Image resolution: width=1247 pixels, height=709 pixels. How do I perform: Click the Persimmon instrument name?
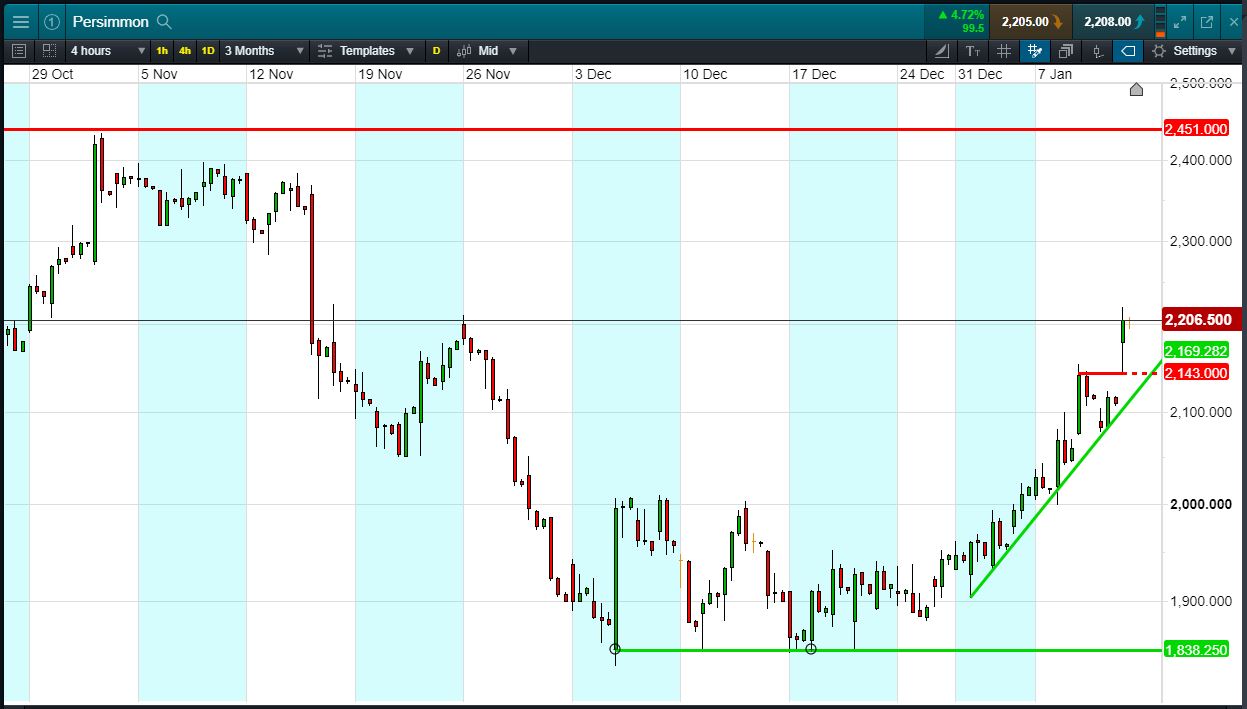click(x=110, y=21)
